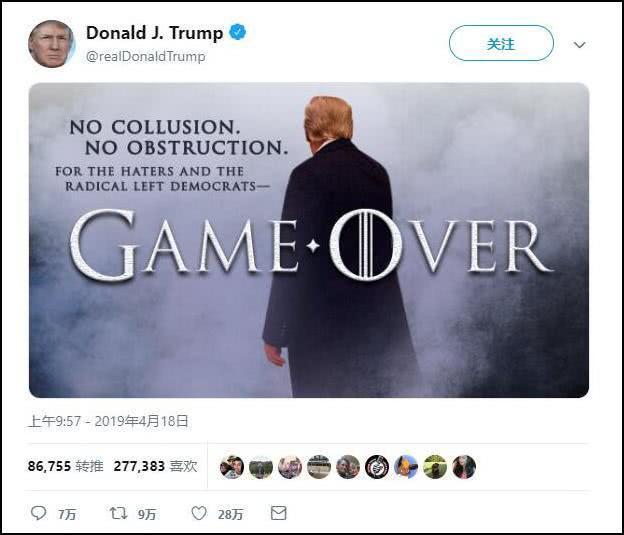Click the 7万 reply count
Viewport: 624px width, 535px height.
[x=66, y=514]
